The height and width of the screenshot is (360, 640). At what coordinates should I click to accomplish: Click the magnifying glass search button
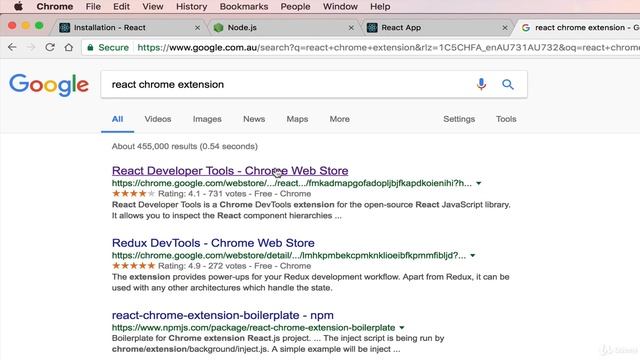508,84
